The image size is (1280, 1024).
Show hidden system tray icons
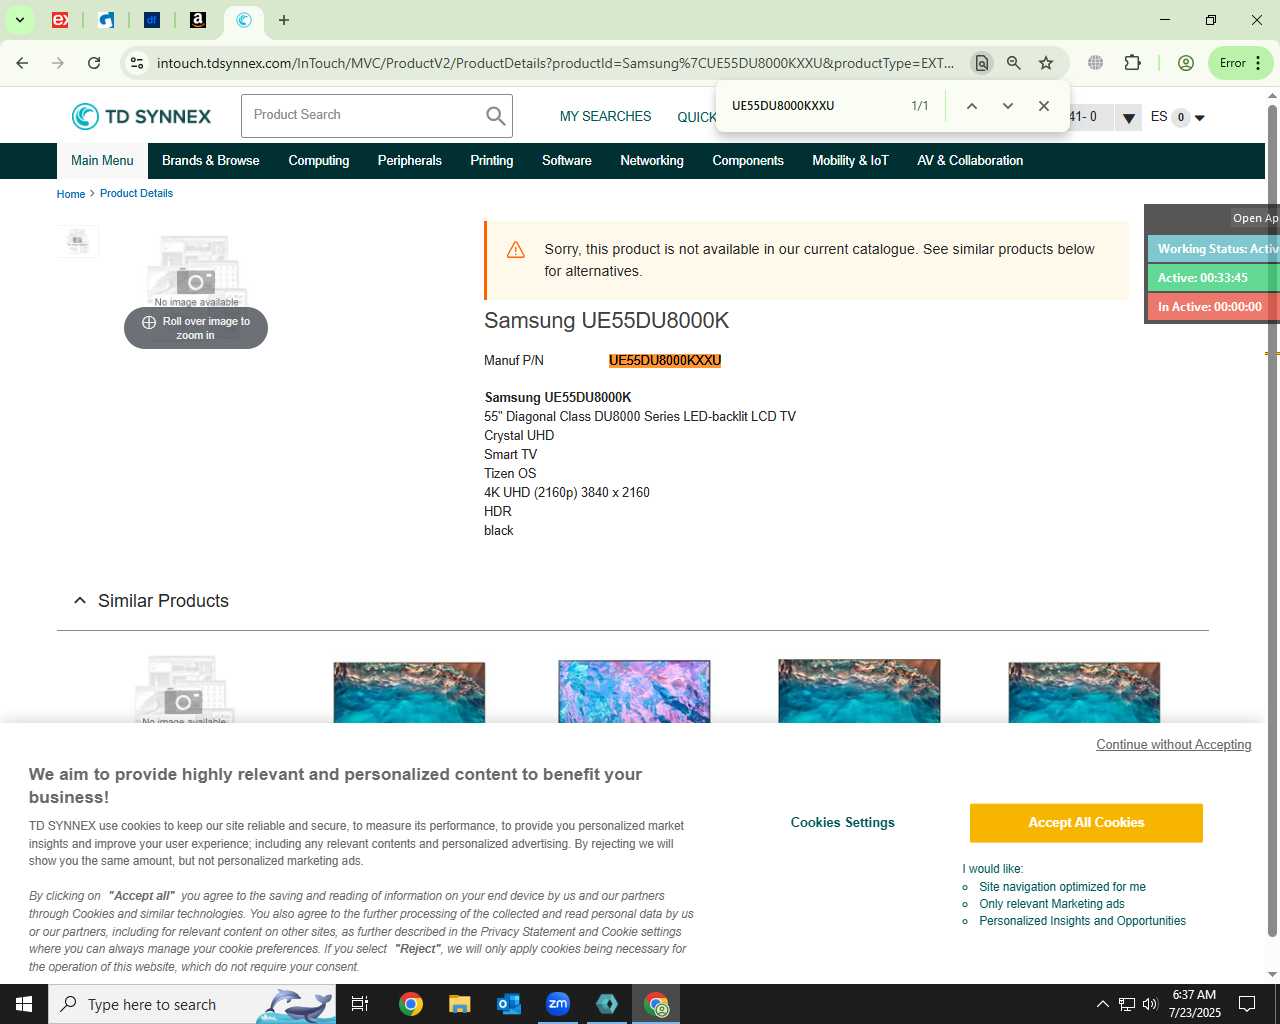point(1103,1004)
